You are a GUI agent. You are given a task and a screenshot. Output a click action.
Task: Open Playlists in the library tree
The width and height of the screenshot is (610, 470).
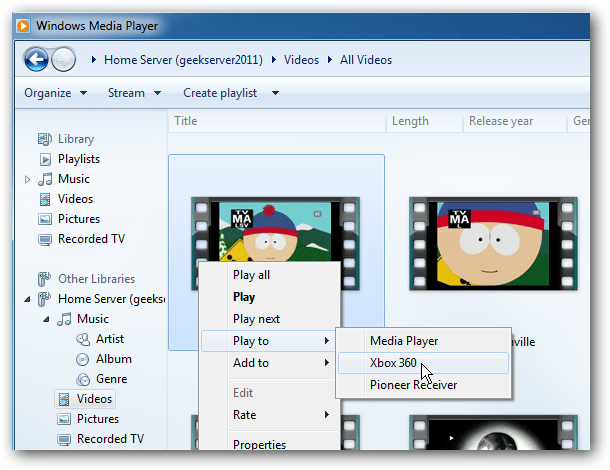79,159
